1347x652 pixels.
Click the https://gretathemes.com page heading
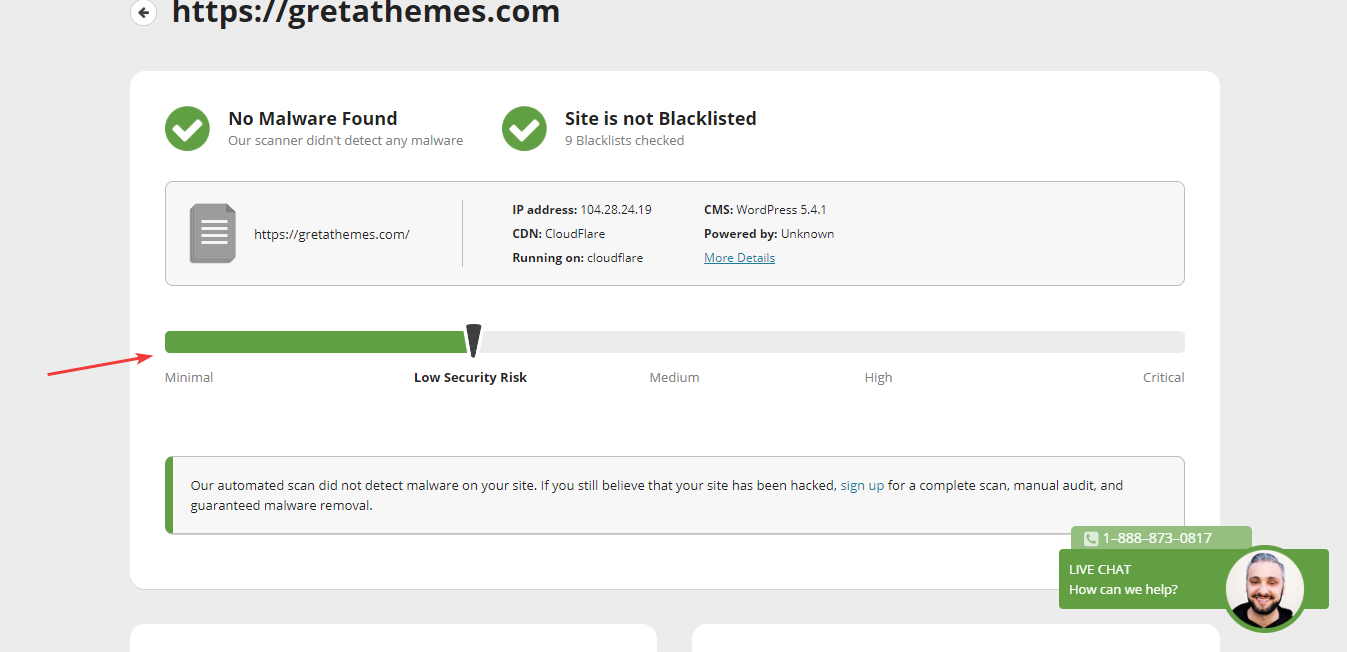tap(366, 13)
